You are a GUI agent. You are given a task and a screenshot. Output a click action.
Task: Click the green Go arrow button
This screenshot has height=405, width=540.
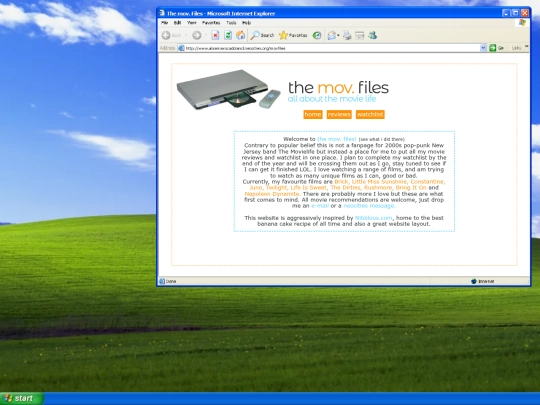pos(493,48)
